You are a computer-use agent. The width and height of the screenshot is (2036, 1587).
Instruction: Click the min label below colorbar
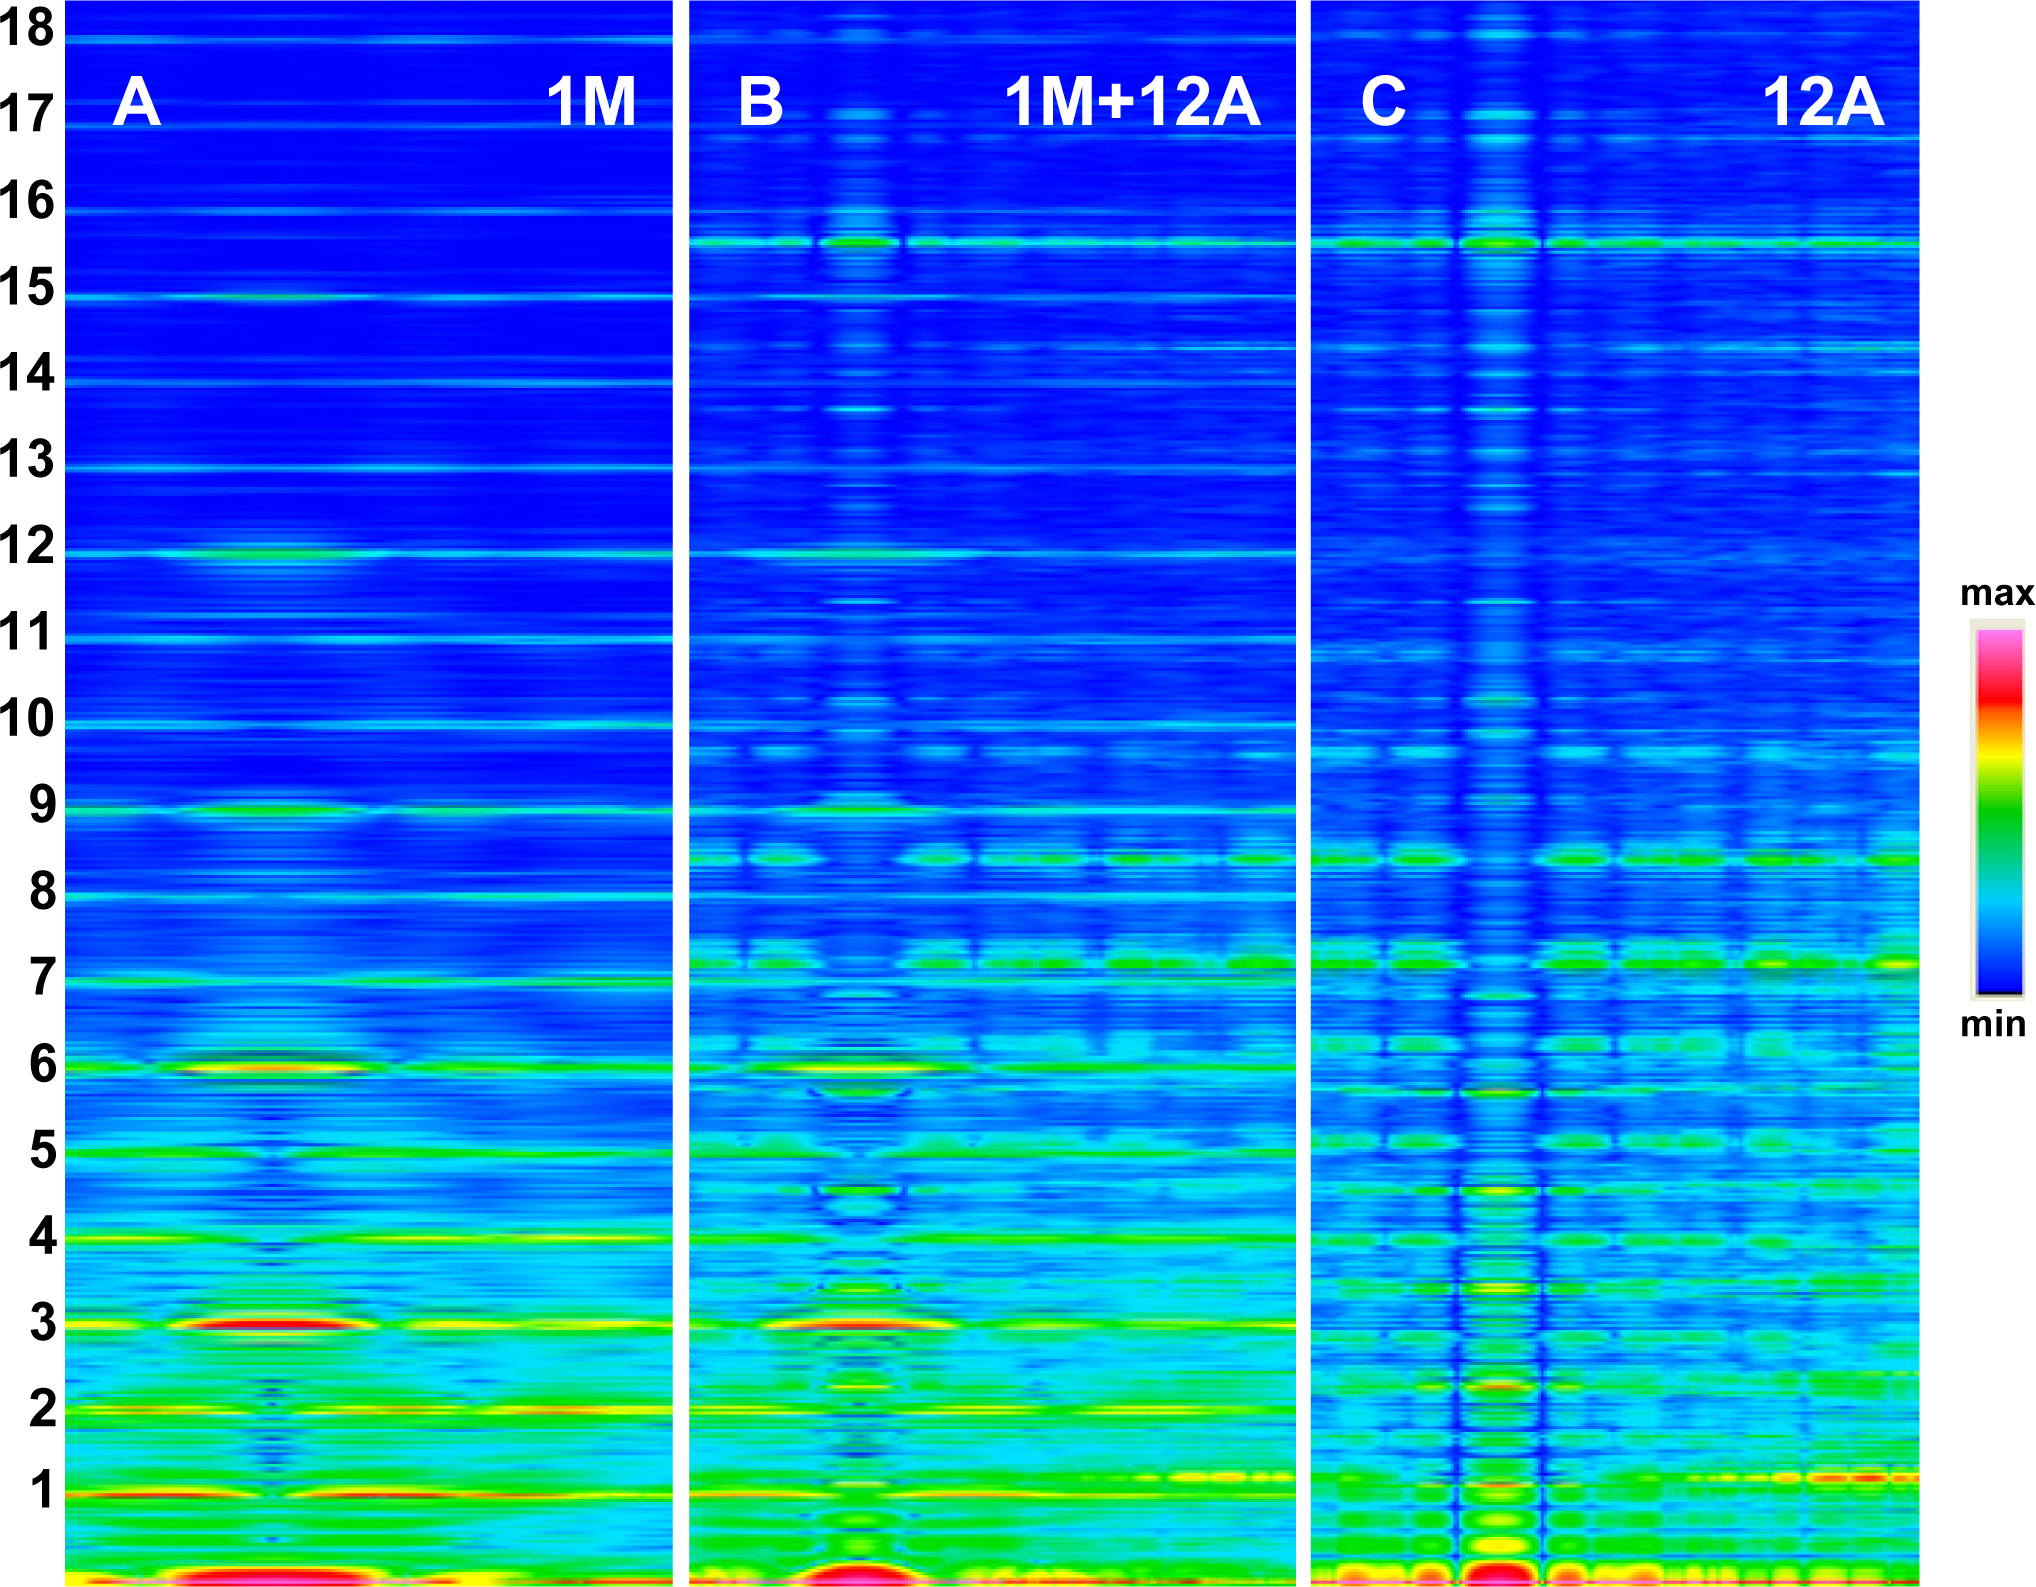click(x=1992, y=1024)
